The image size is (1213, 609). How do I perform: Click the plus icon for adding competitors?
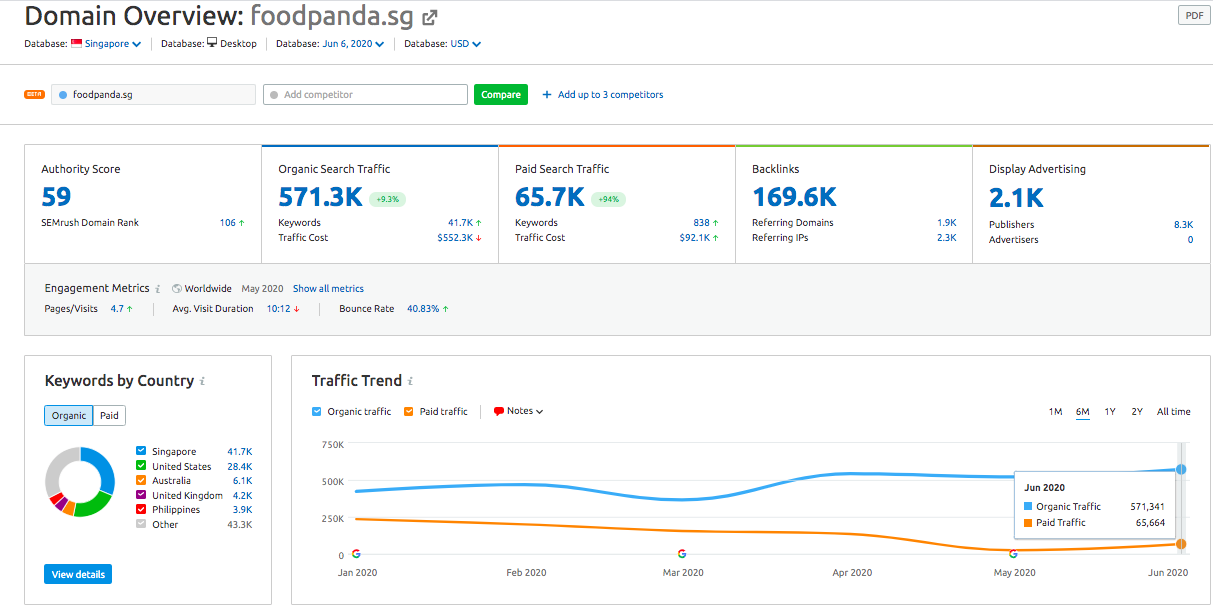point(547,95)
